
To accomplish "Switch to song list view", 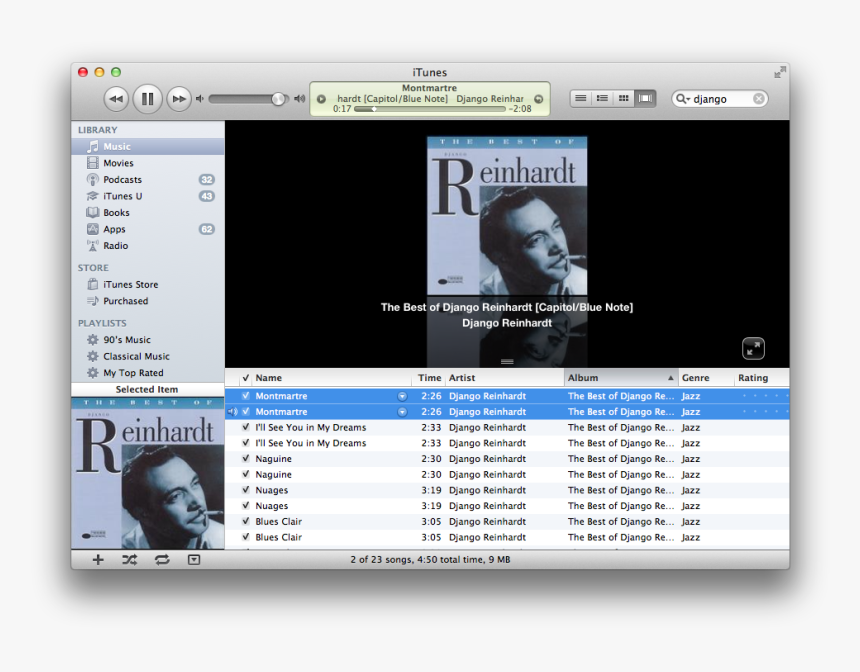I will point(580,99).
